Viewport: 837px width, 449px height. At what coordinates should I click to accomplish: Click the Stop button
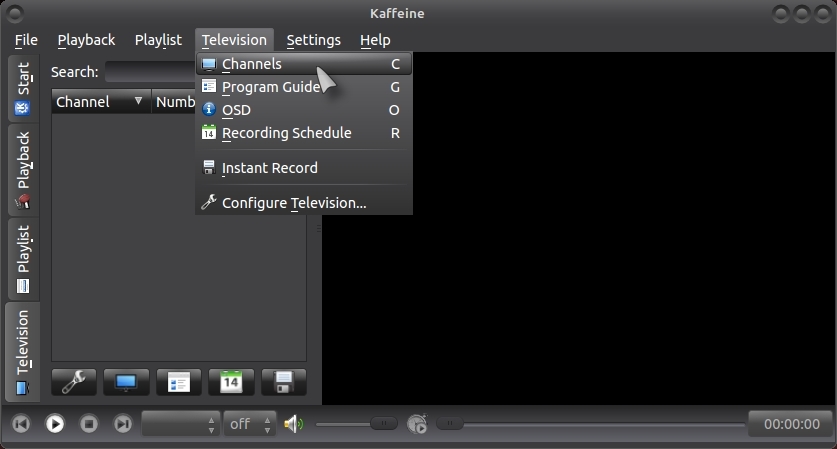pos(89,424)
